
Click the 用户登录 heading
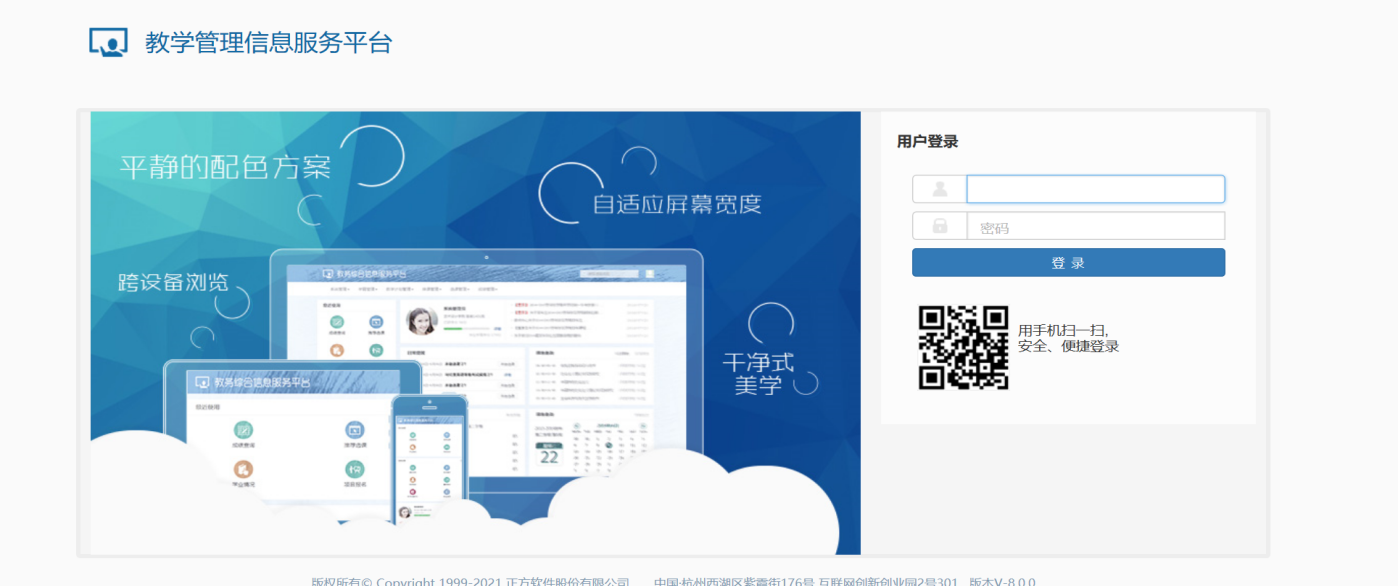927,142
